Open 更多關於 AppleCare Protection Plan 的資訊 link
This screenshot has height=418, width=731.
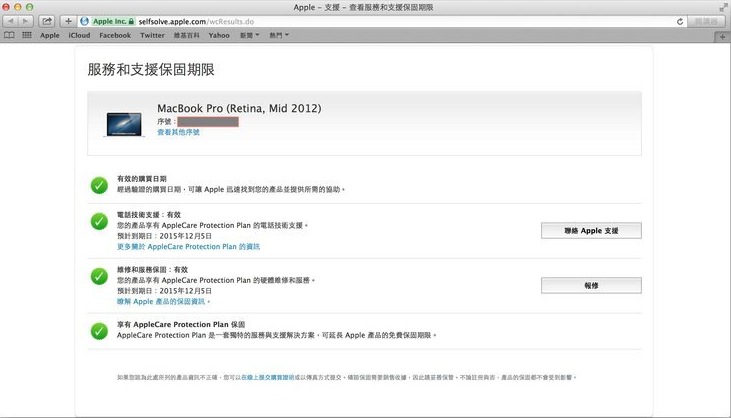coord(188,247)
